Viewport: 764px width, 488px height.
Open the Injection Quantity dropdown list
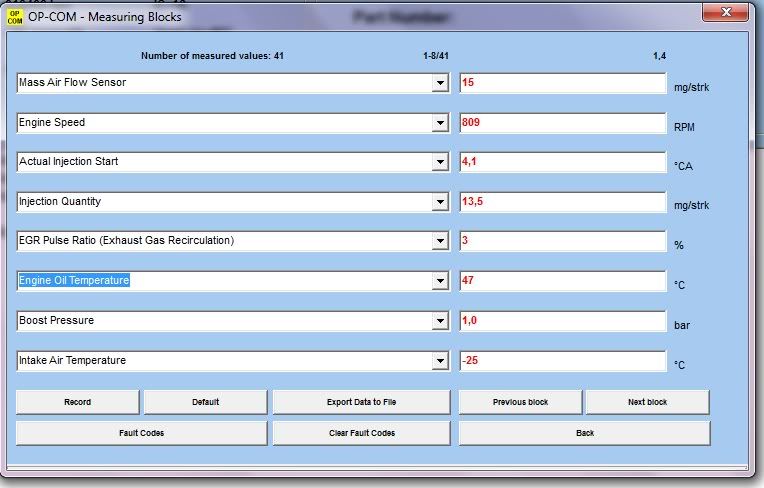click(440, 203)
